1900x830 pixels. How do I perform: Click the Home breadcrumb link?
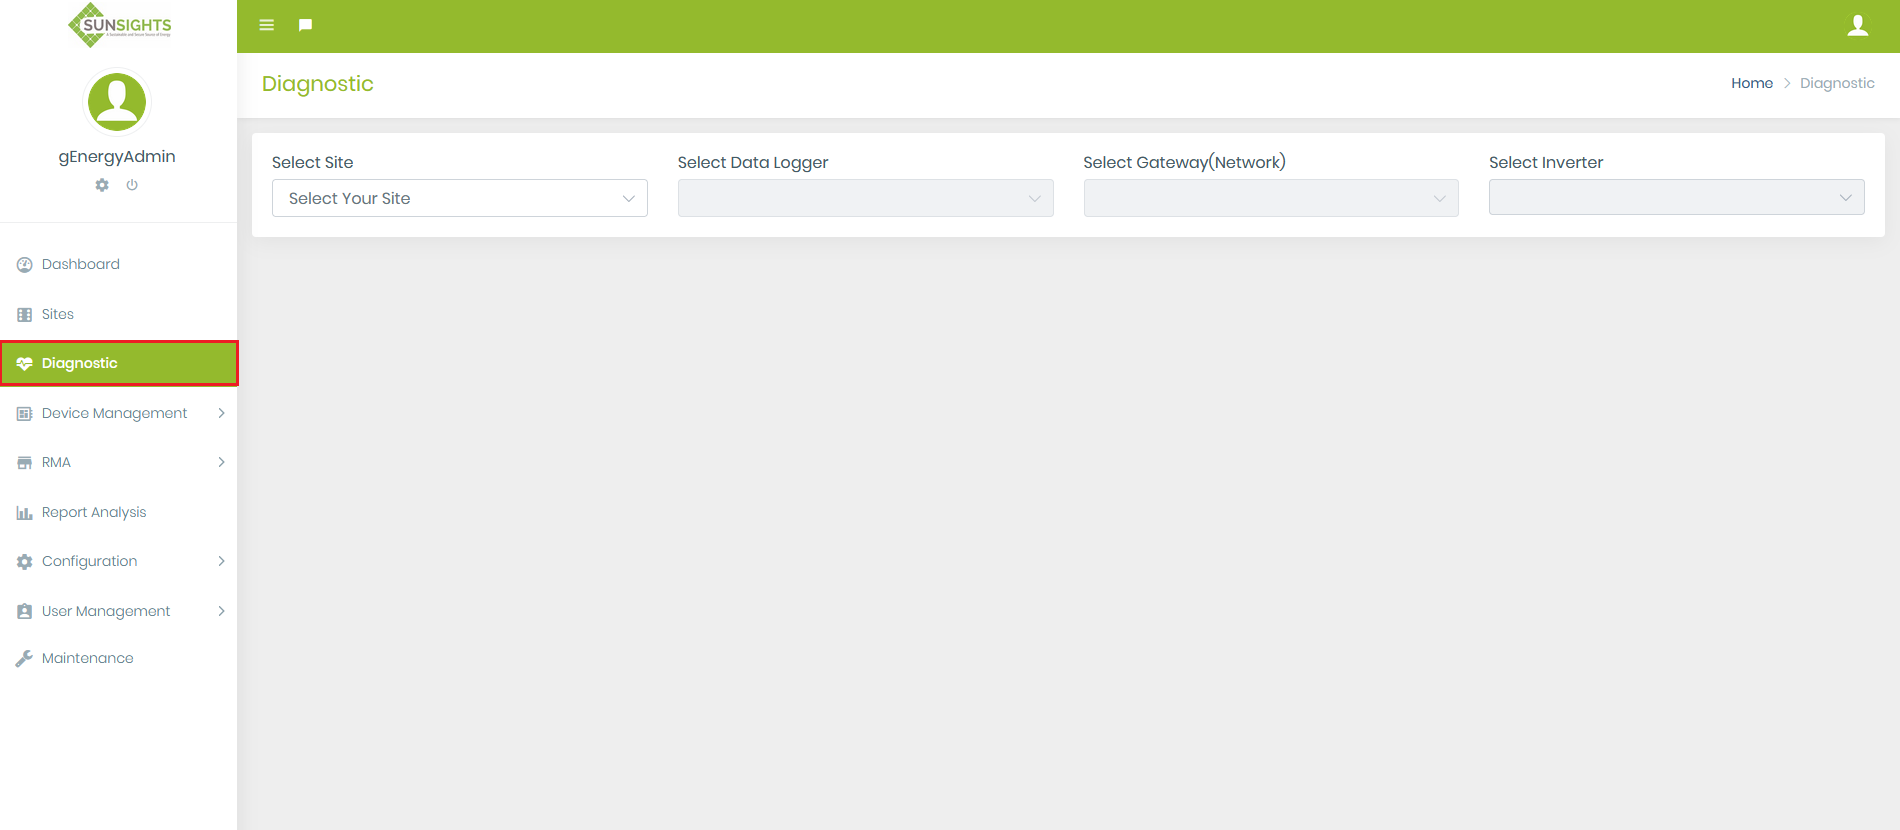[1751, 83]
